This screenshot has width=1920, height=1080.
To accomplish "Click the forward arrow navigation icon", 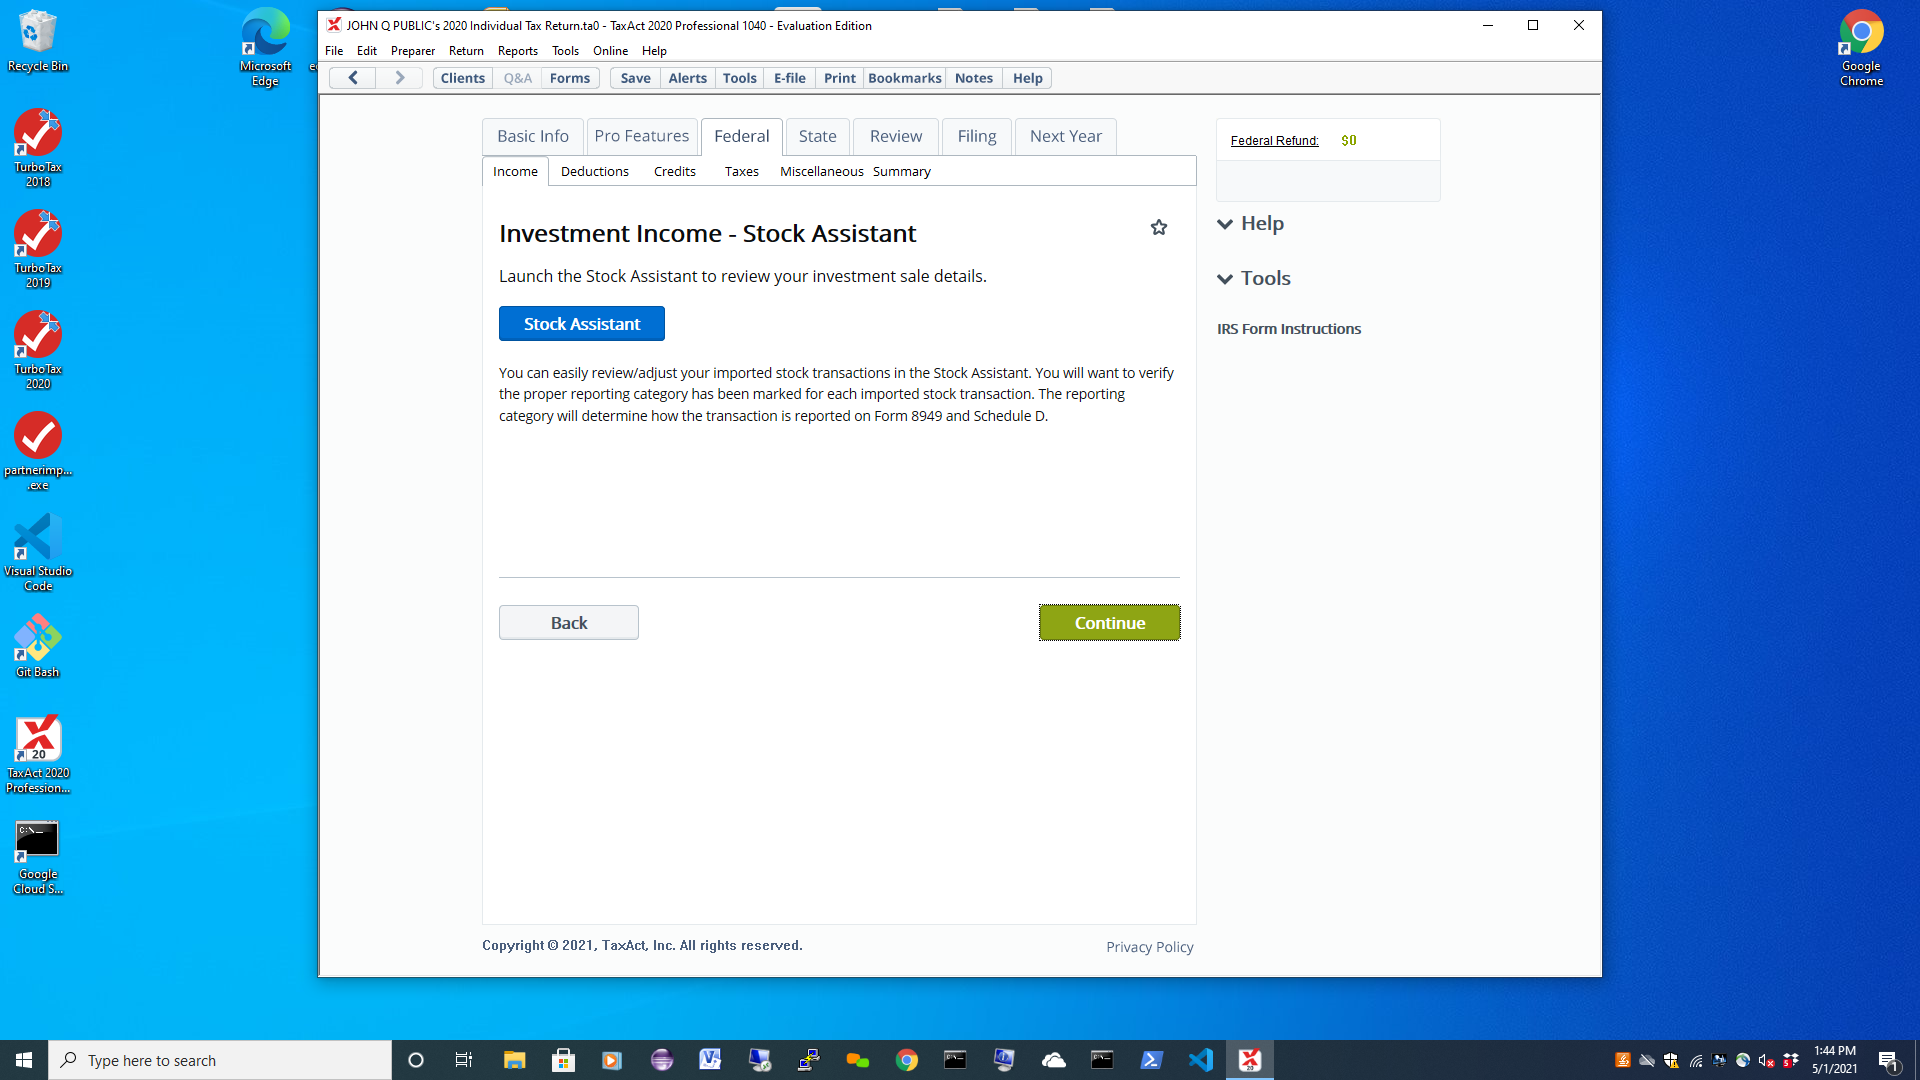I will coord(399,78).
